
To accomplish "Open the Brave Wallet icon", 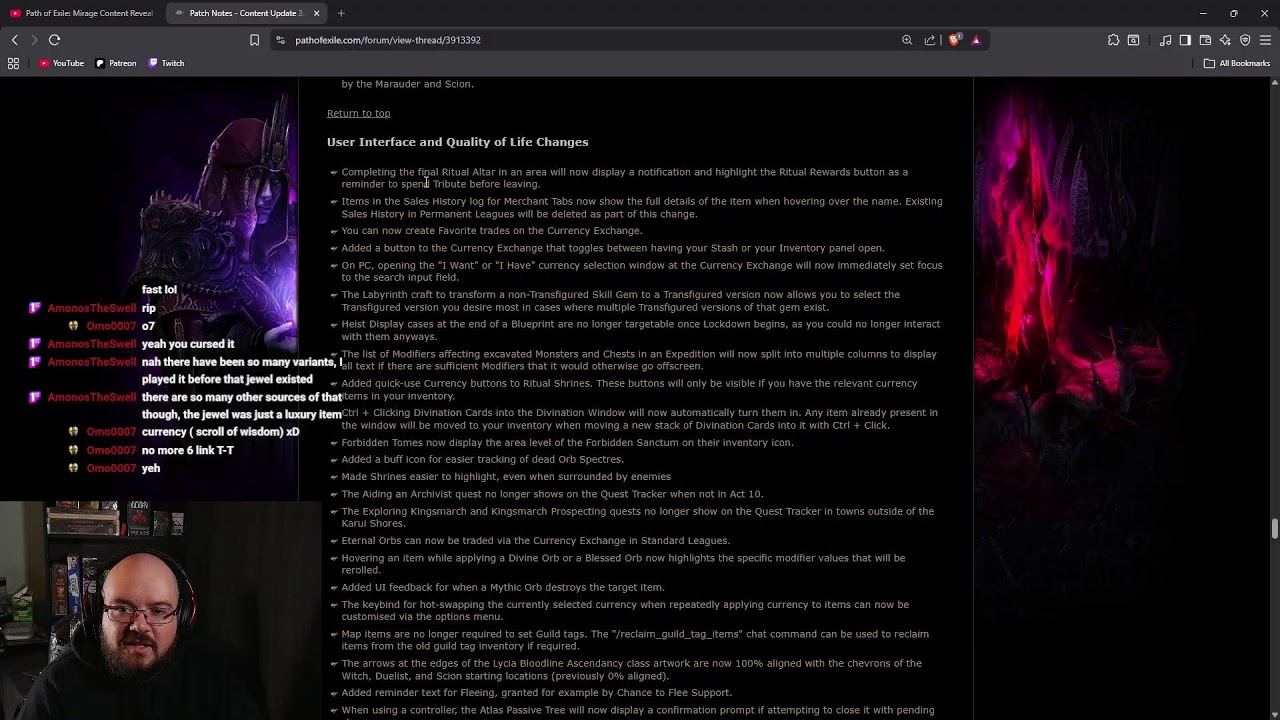I will (x=1205, y=40).
